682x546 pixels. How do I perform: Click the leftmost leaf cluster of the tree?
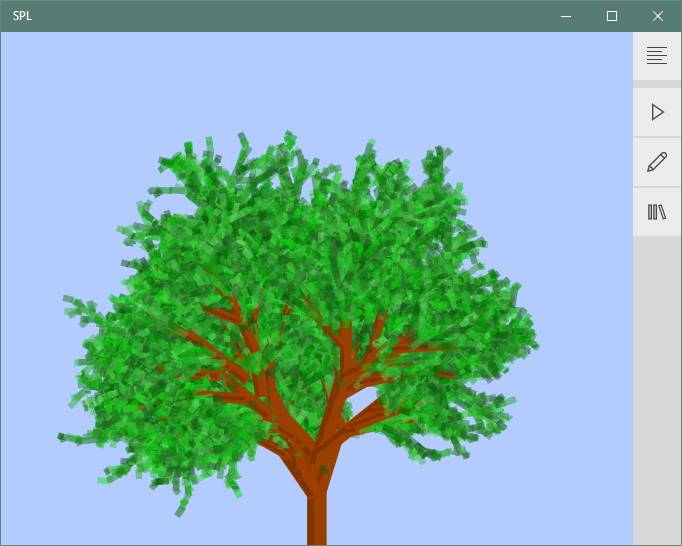(x=70, y=437)
